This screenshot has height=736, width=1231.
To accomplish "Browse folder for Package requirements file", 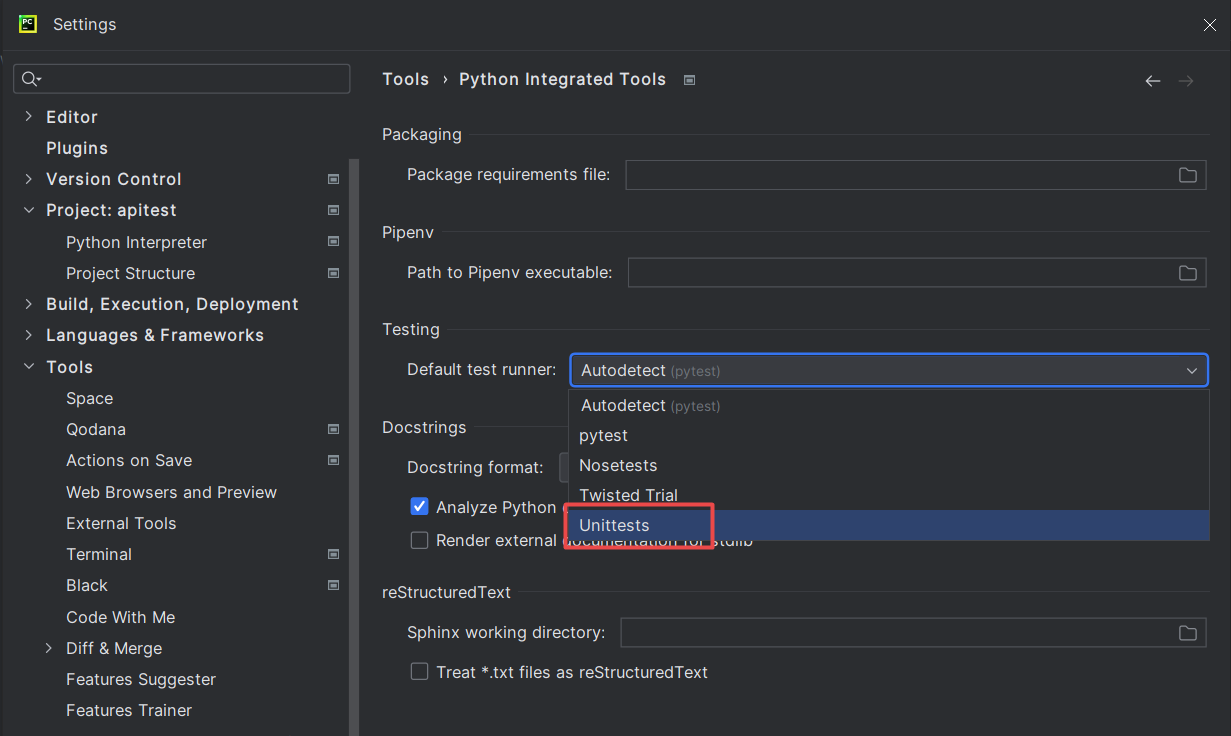I will 1188,175.
